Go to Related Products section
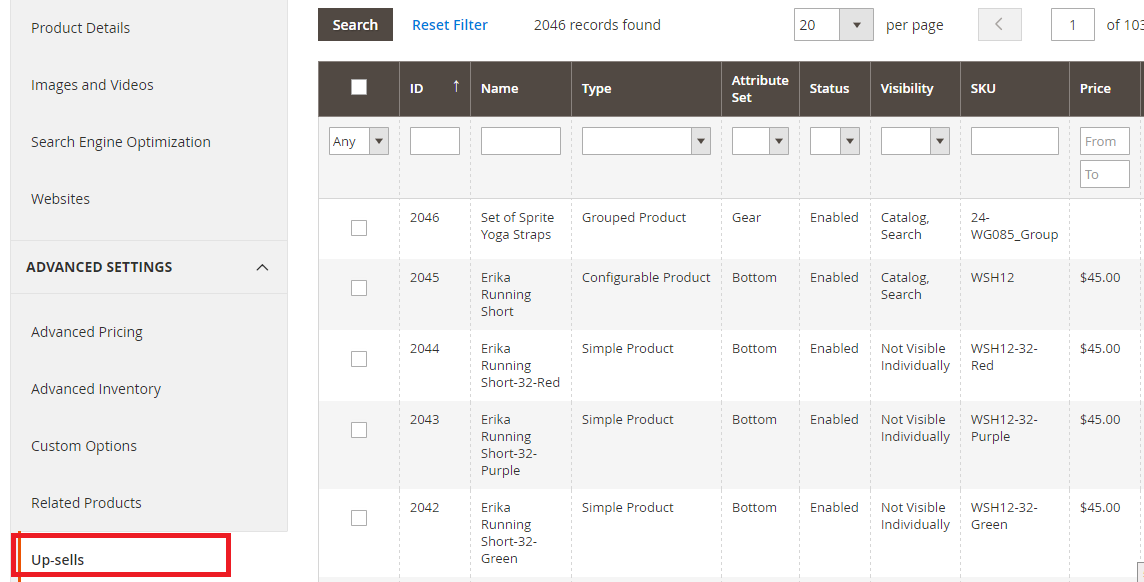Viewport: 1144px width, 582px height. click(x=86, y=503)
